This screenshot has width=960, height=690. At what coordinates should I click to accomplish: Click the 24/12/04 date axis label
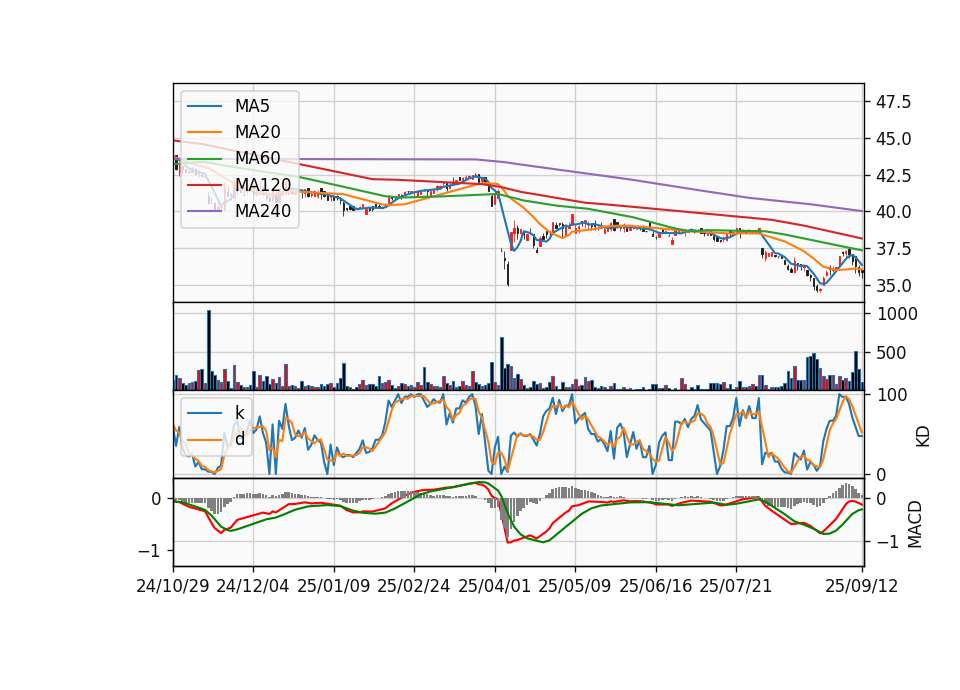[252, 586]
